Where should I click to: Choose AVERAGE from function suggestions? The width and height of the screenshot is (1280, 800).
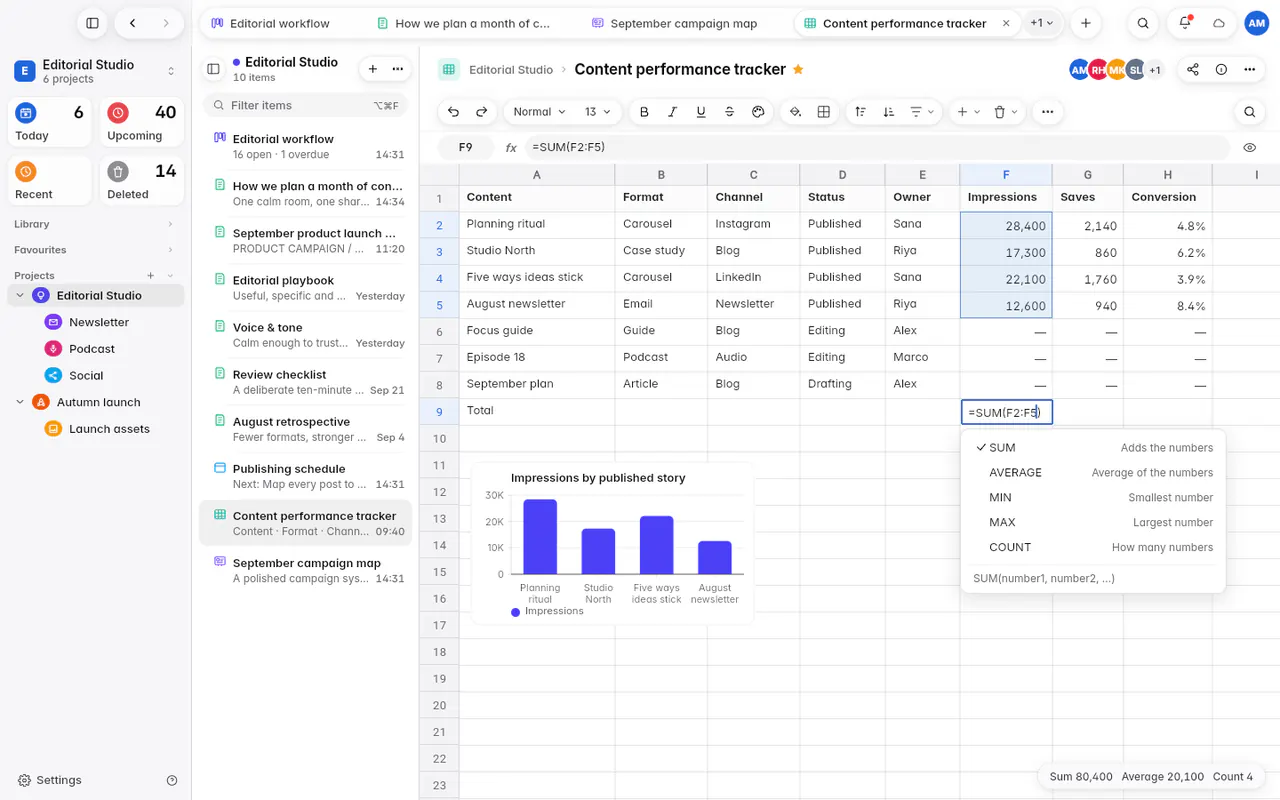pyautogui.click(x=1094, y=473)
